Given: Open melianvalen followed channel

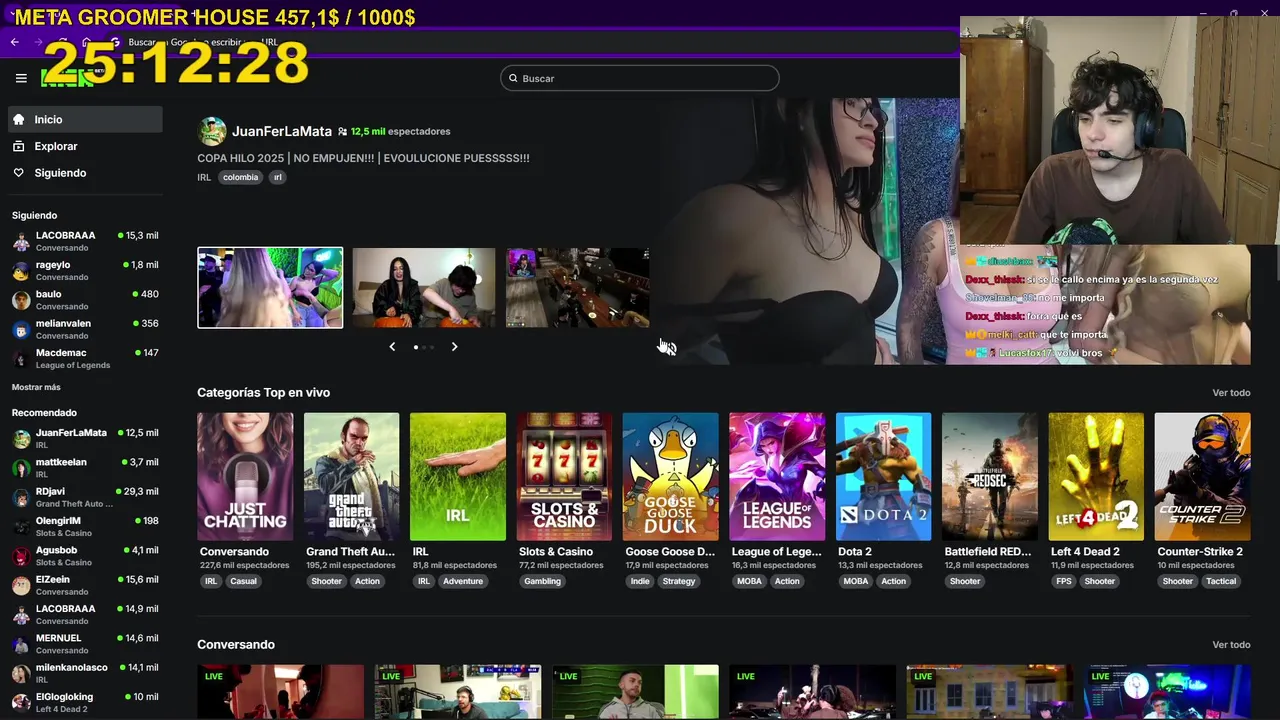Looking at the screenshot, I should pos(85,329).
